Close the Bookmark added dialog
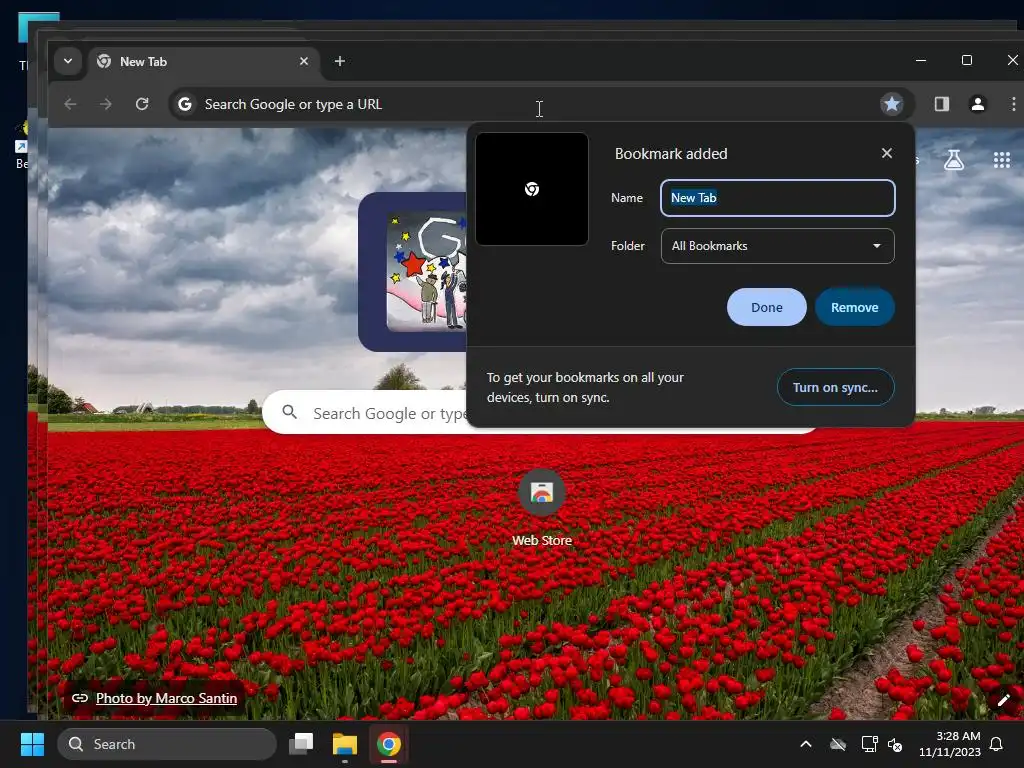 [x=886, y=153]
